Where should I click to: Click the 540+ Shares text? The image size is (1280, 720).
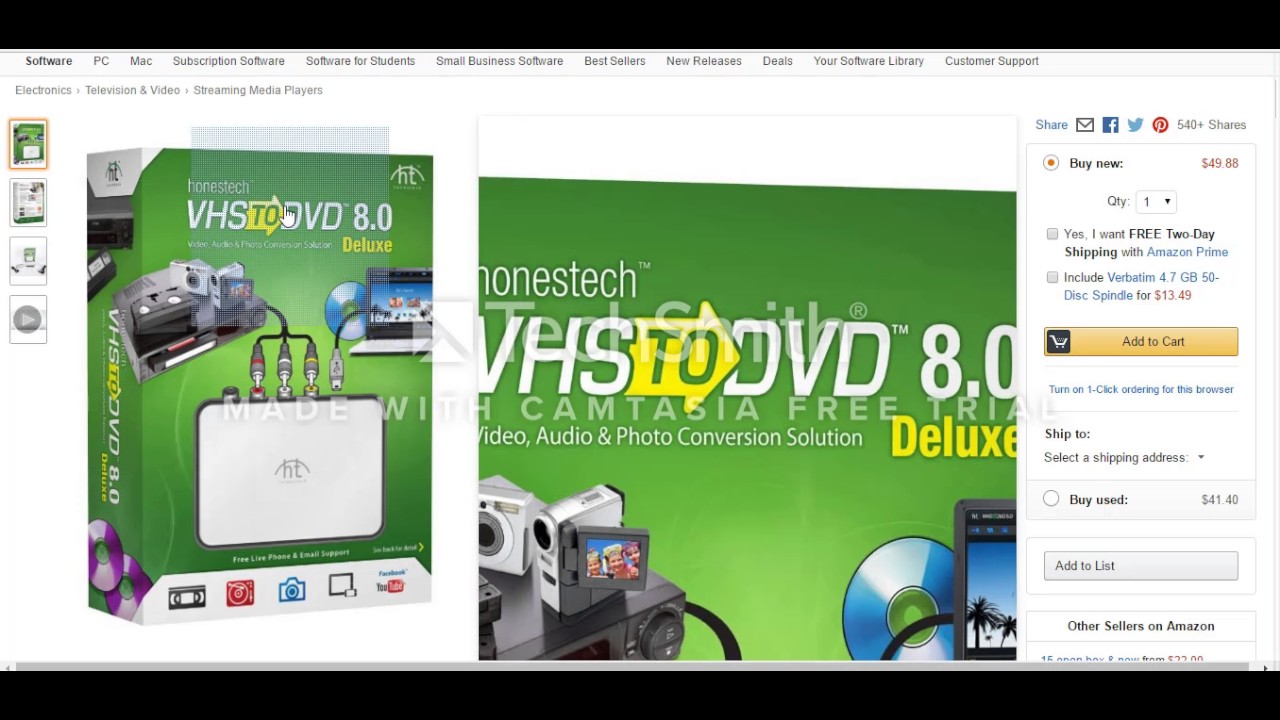coord(1211,125)
